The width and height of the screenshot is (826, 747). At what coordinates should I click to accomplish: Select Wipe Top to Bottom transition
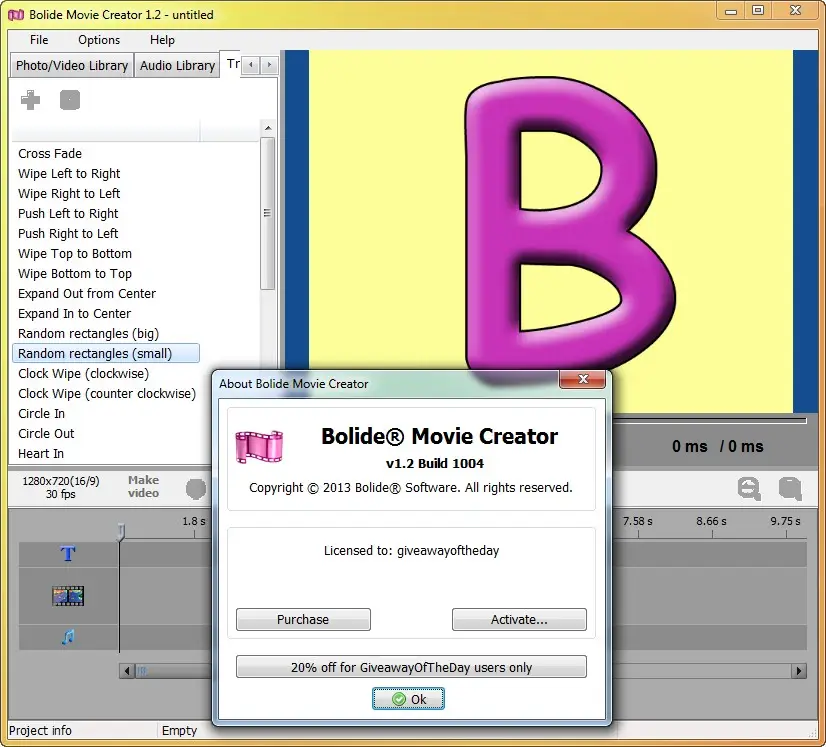75,254
